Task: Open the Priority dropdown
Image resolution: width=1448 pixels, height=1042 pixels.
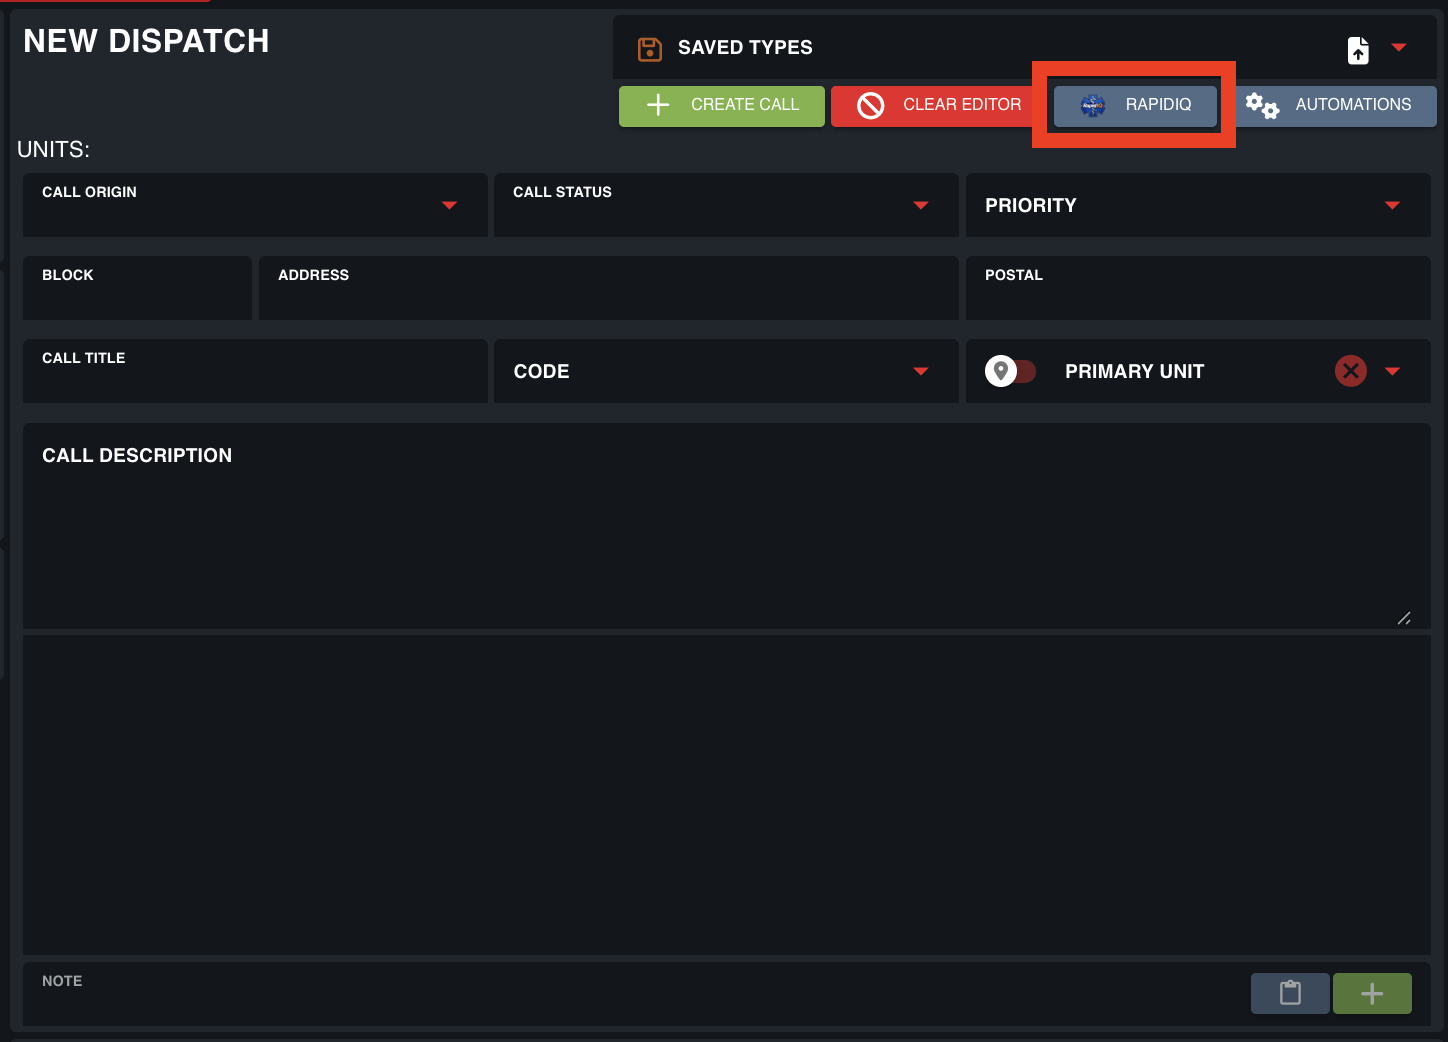Action: pos(1392,205)
